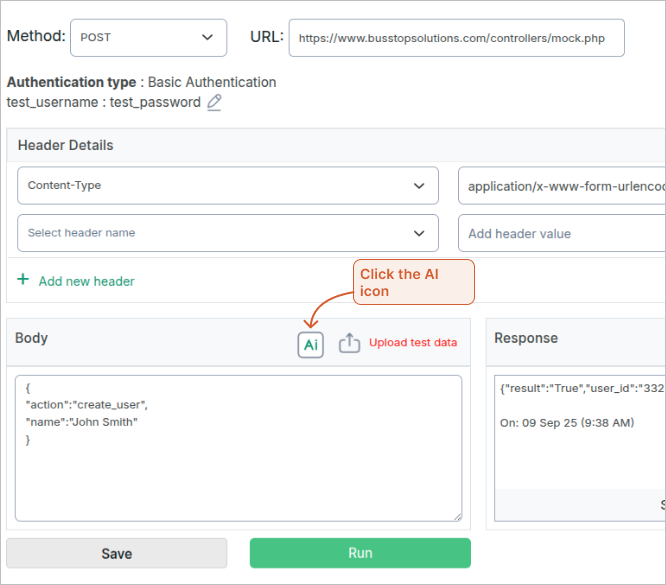Viewport: 666px width, 585px height.
Task: Click the Save button
Action: pyautogui.click(x=116, y=553)
